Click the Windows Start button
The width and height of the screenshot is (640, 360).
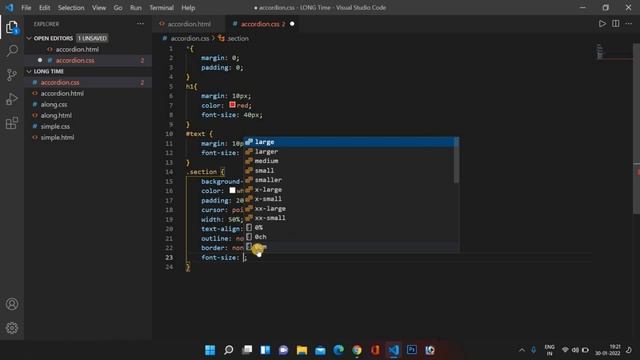(210, 350)
